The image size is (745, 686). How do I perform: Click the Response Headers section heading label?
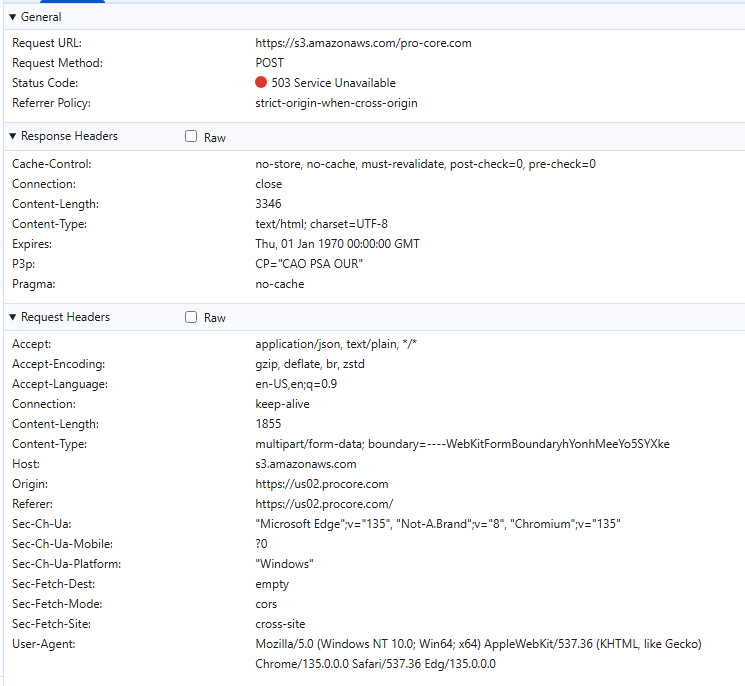pyautogui.click(x=69, y=136)
